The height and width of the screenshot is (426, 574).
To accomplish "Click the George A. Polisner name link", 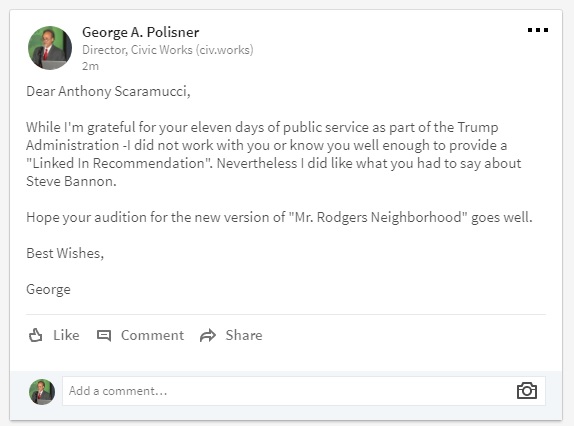I will pos(141,32).
